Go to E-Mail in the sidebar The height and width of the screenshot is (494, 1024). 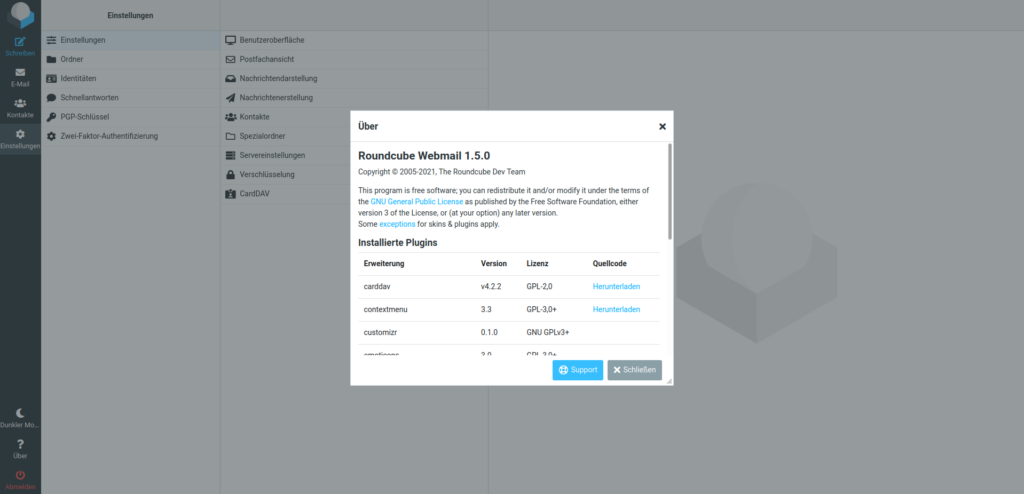20,77
